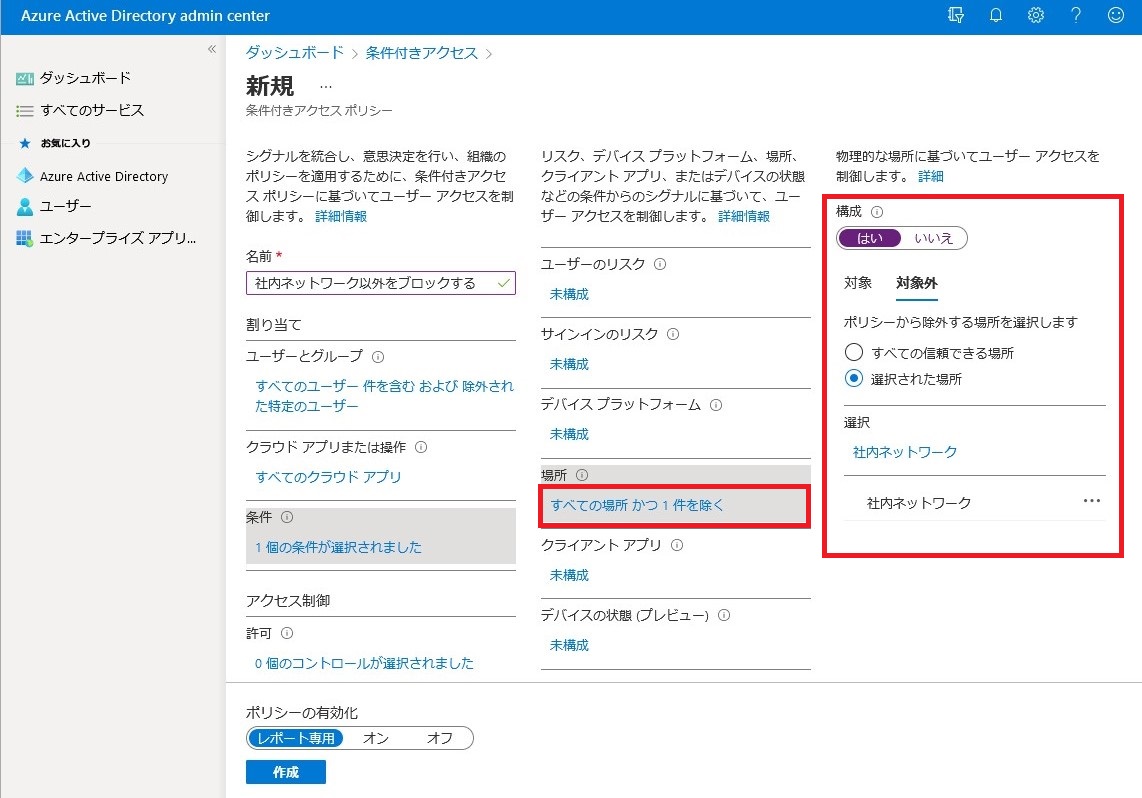Click the ダッシュボード sidebar chart icon
The height and width of the screenshot is (798, 1142).
[25, 79]
